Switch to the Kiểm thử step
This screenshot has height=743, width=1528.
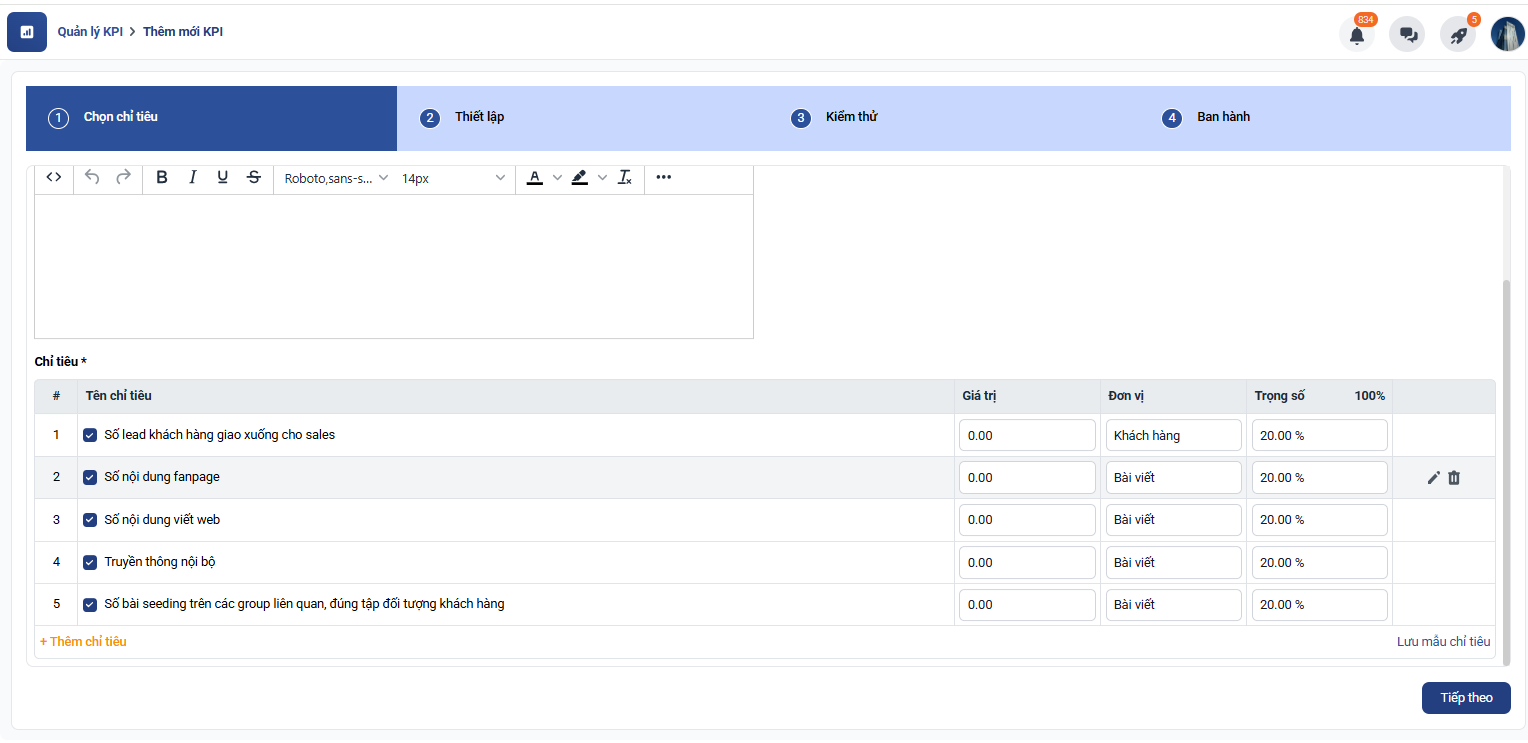click(x=850, y=117)
